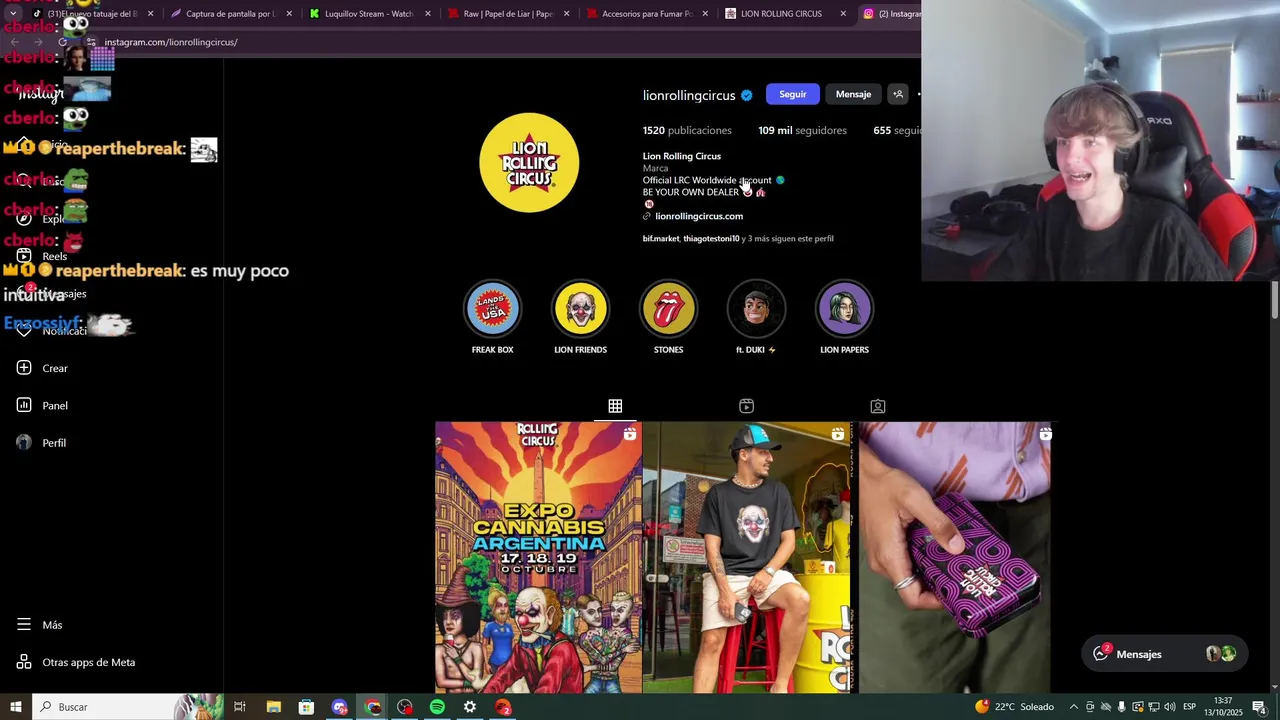Click the Seguir button
Screen dimensions: 1280x720
(793, 94)
